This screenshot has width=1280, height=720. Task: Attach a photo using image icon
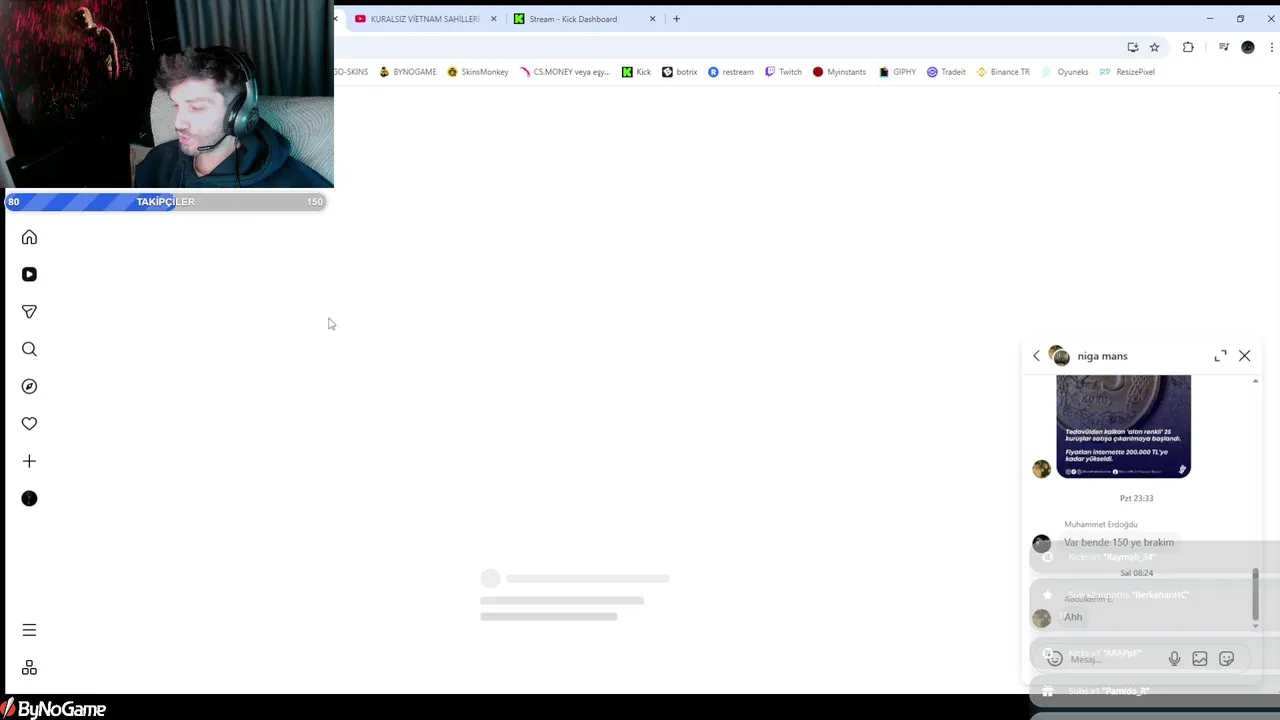(x=1200, y=659)
